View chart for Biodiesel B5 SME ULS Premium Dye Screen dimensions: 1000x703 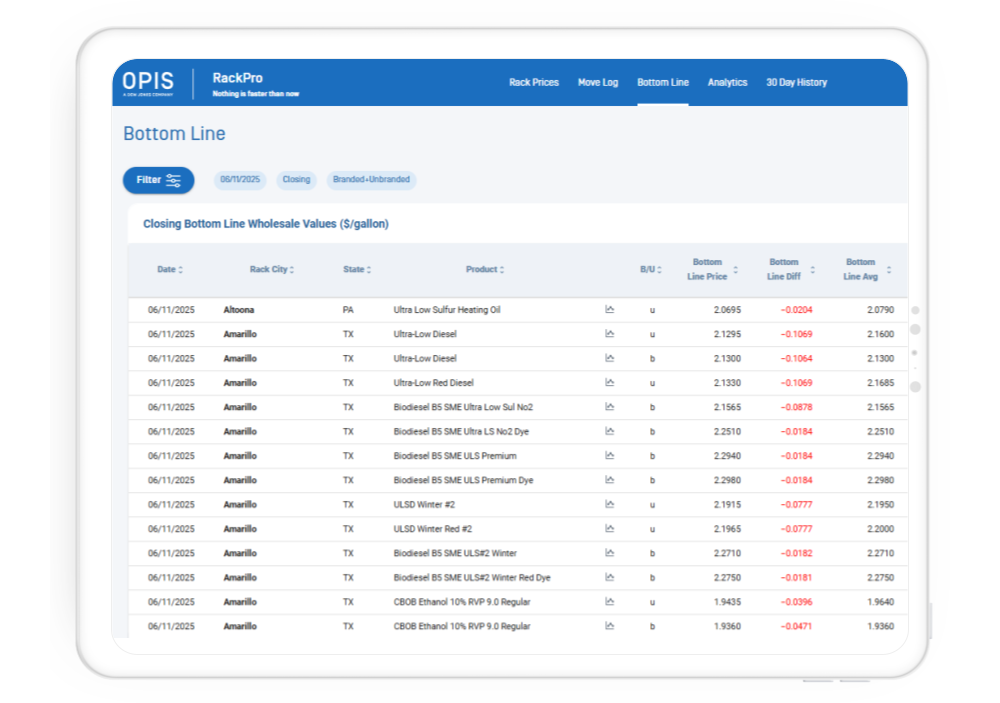[x=610, y=480]
